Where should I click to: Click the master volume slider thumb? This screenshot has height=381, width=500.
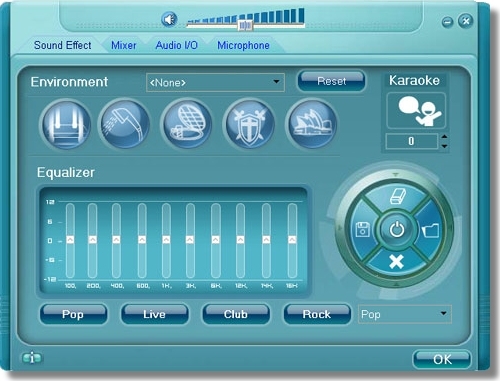[x=245, y=25]
